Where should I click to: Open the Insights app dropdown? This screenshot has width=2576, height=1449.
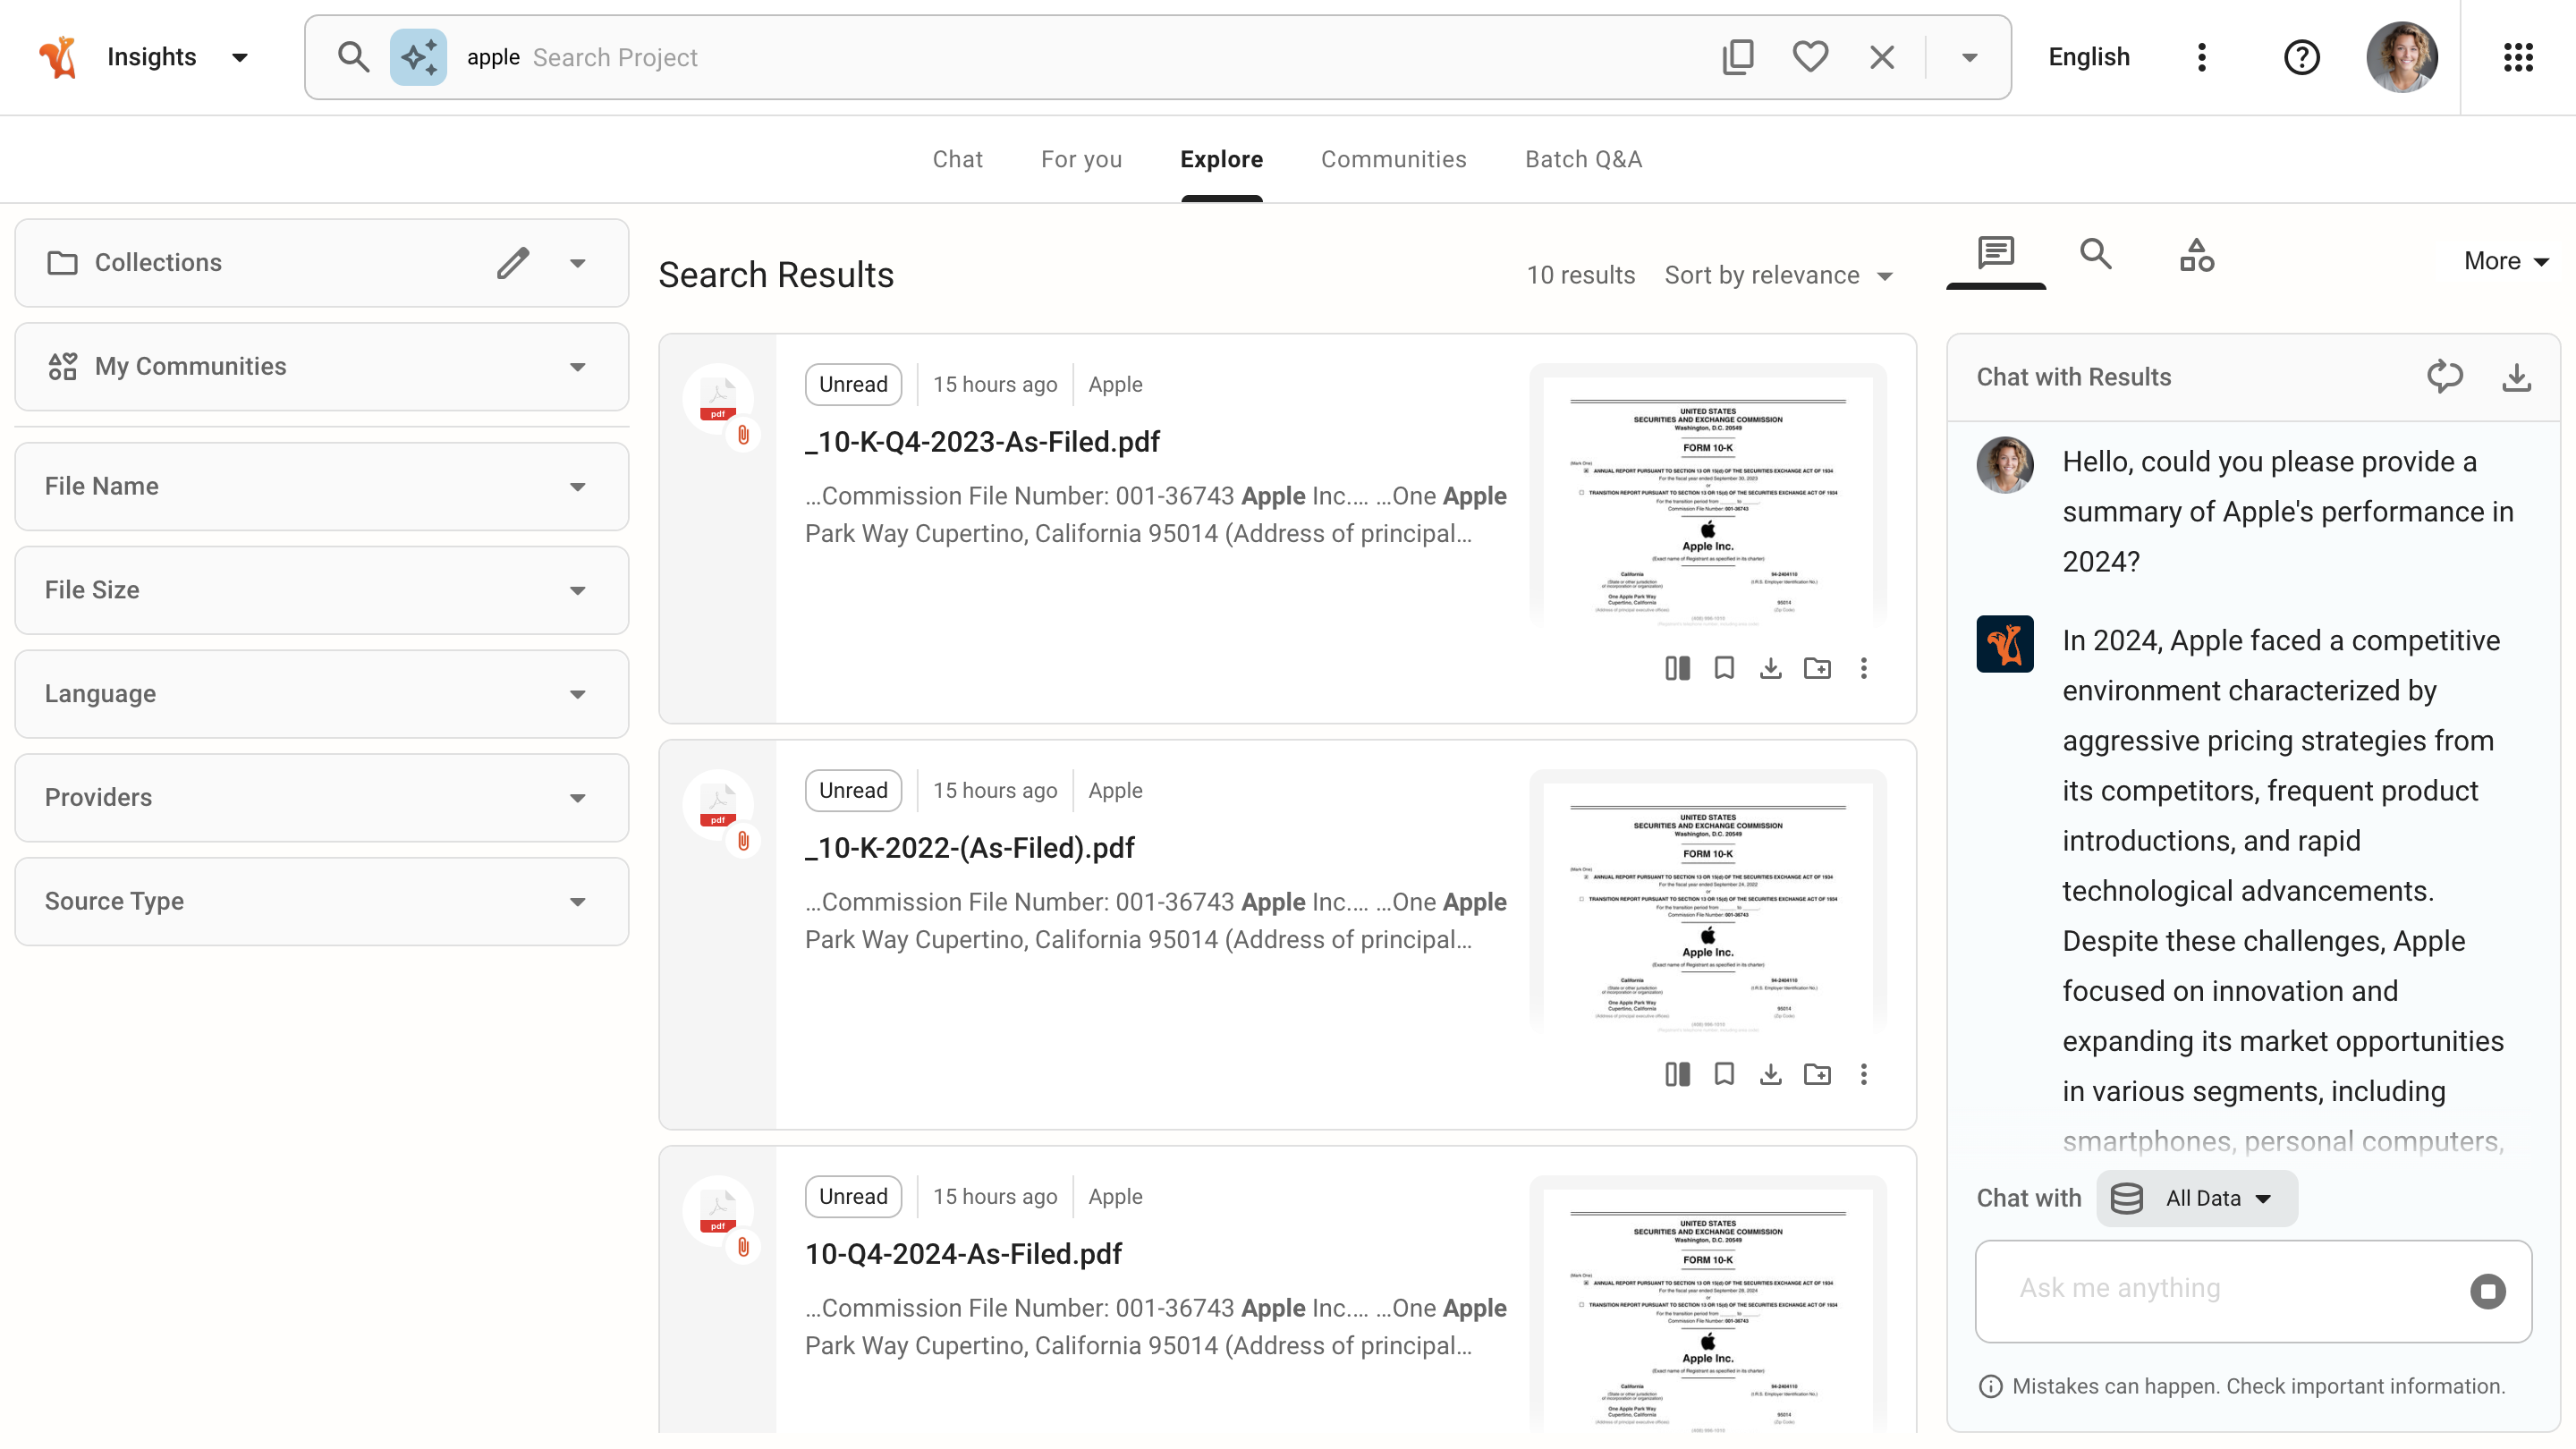pos(240,57)
